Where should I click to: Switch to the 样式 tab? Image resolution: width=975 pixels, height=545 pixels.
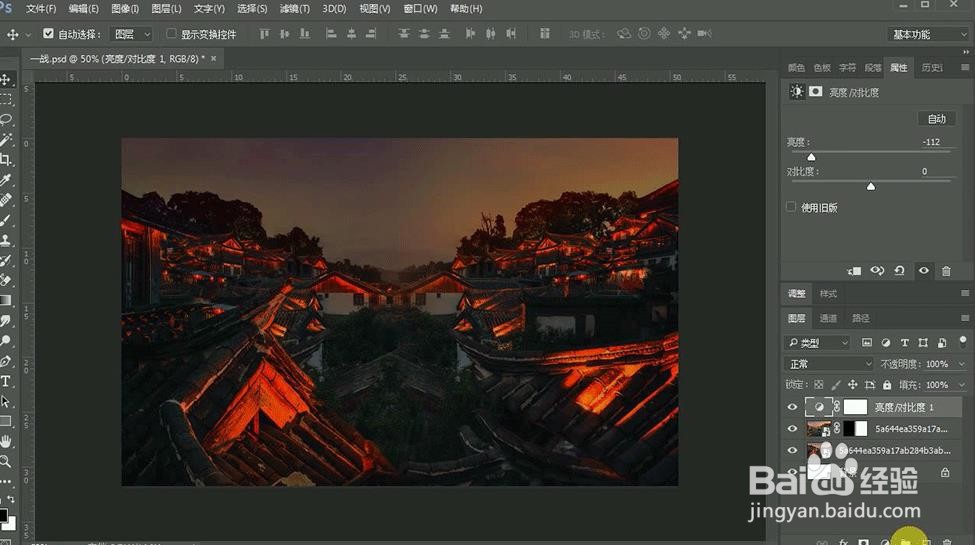point(828,294)
